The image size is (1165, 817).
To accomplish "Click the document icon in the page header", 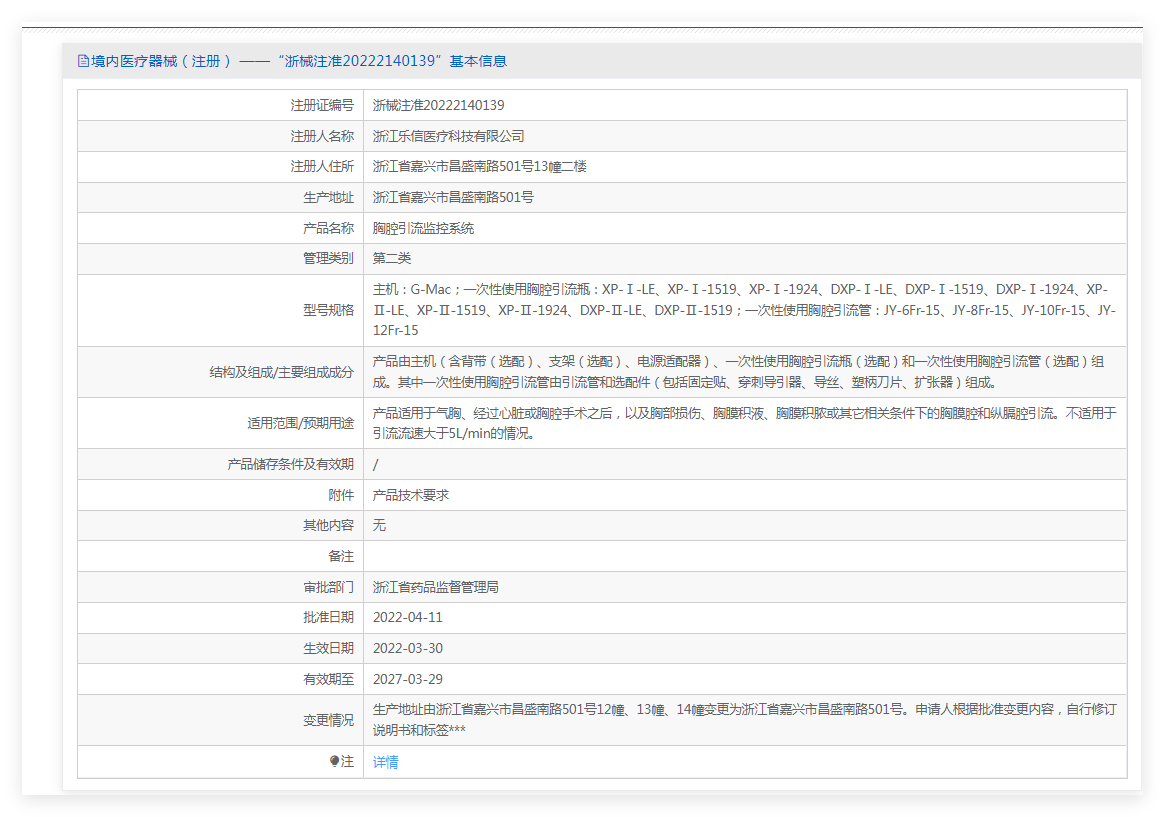I will (83, 61).
